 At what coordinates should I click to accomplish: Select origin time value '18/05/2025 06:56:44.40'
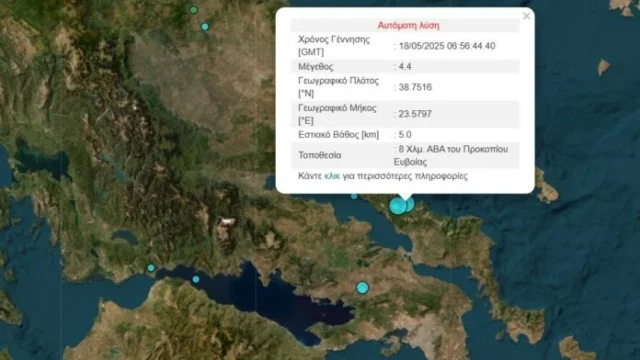click(447, 46)
